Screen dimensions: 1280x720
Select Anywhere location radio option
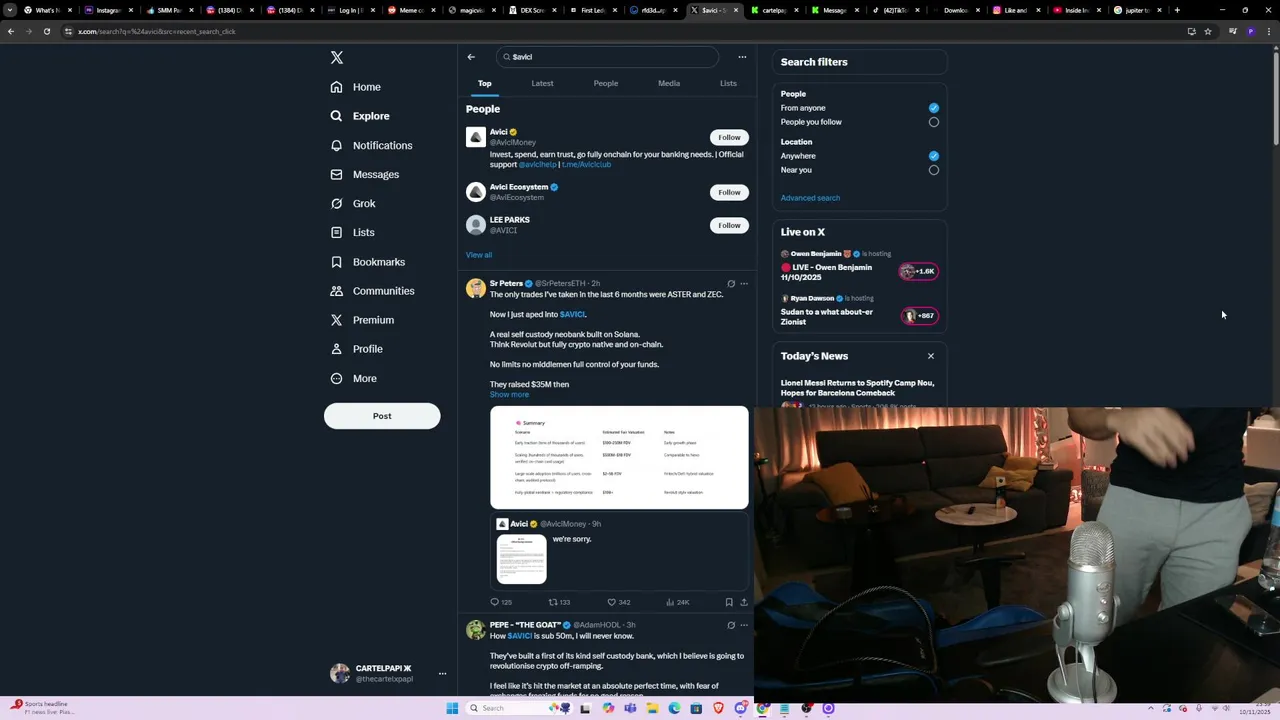pyautogui.click(x=934, y=156)
